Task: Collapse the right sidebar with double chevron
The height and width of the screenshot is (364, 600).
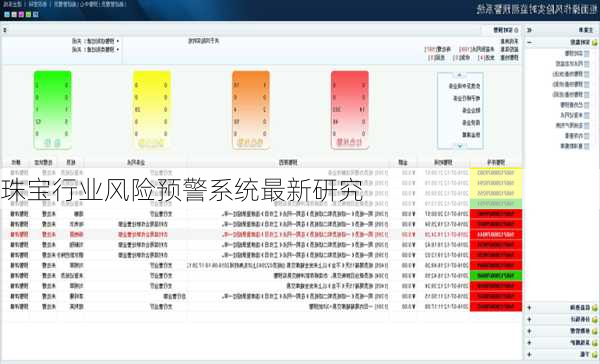Action: [530, 30]
